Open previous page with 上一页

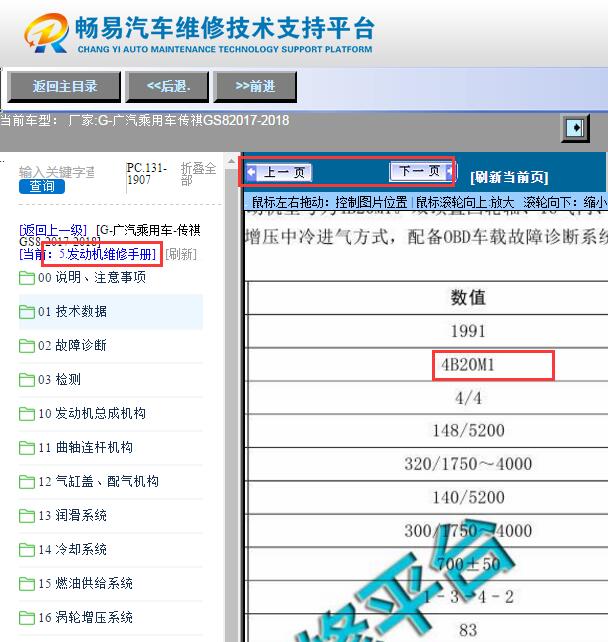coord(280,172)
